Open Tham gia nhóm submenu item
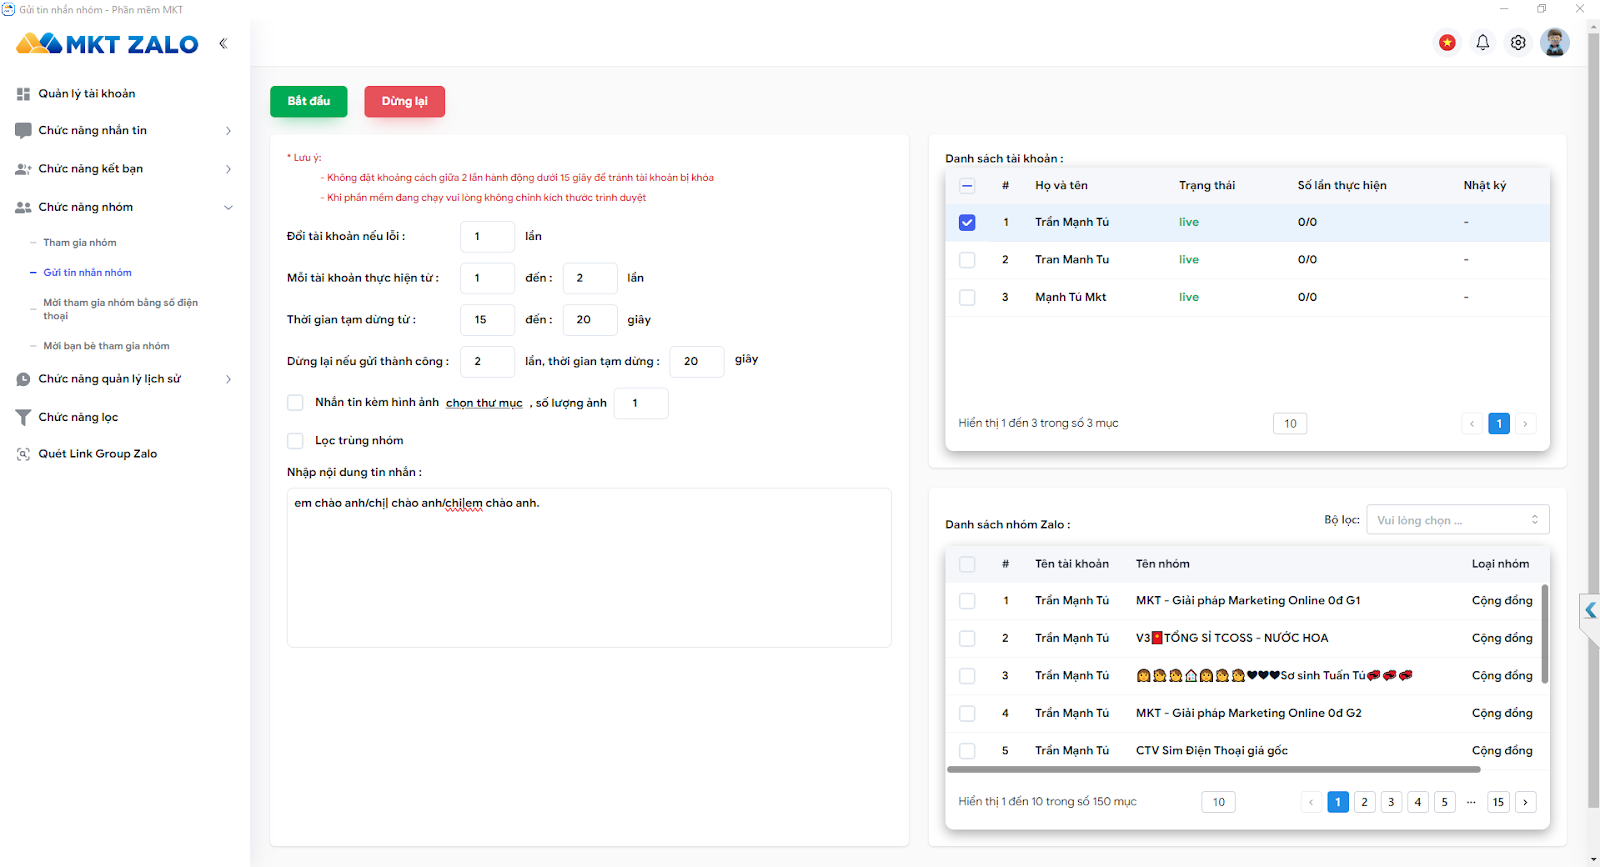Screen dimensions: 1600x867 coord(80,243)
